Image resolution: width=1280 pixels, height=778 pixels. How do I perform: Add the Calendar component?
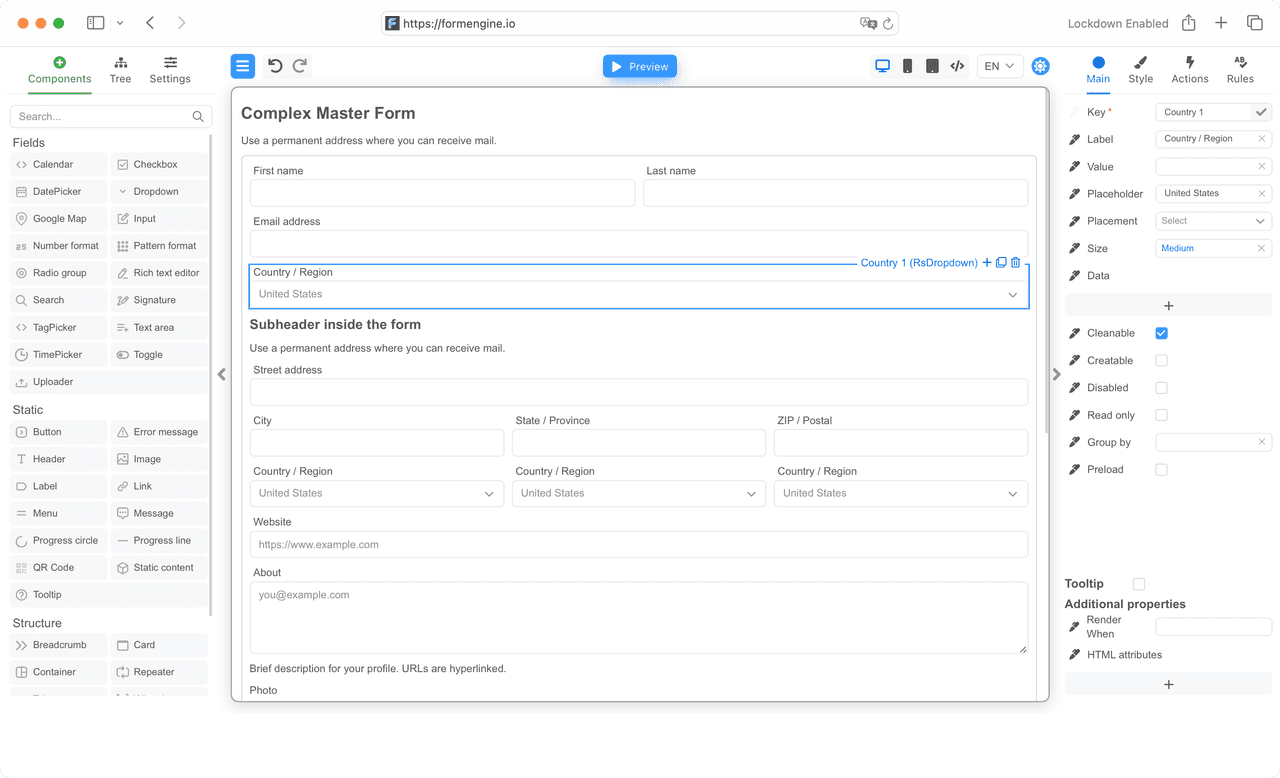(58, 164)
